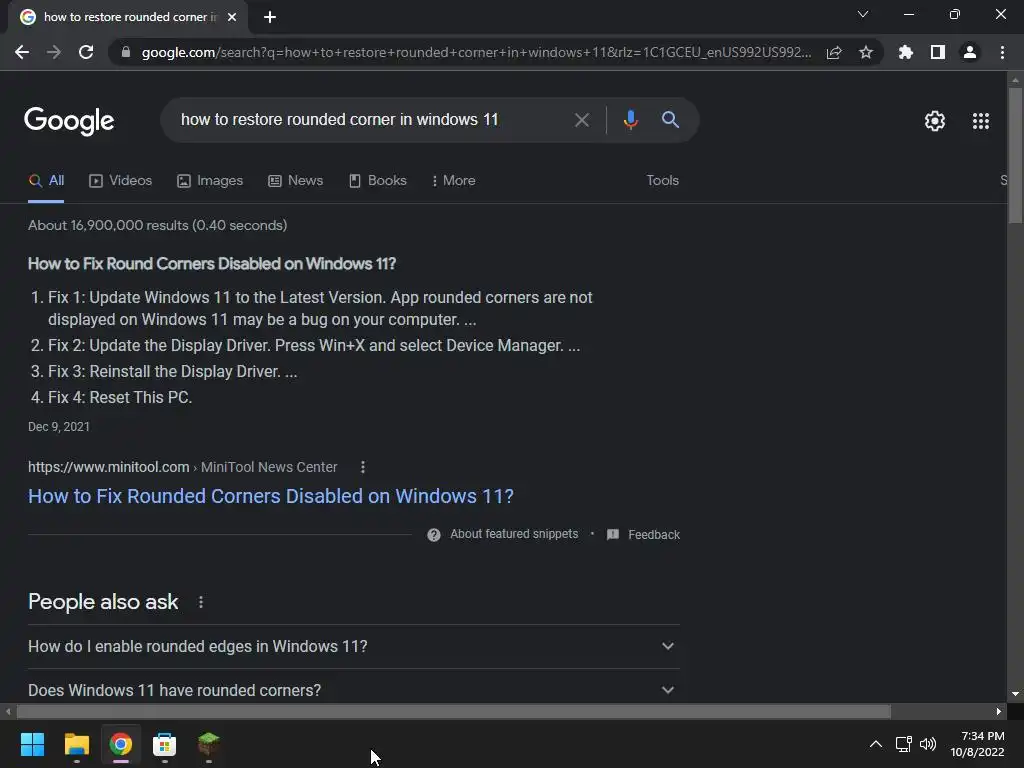The width and height of the screenshot is (1024, 768).
Task: Open How to Fix Rounded Corners link
Action: pos(270,496)
